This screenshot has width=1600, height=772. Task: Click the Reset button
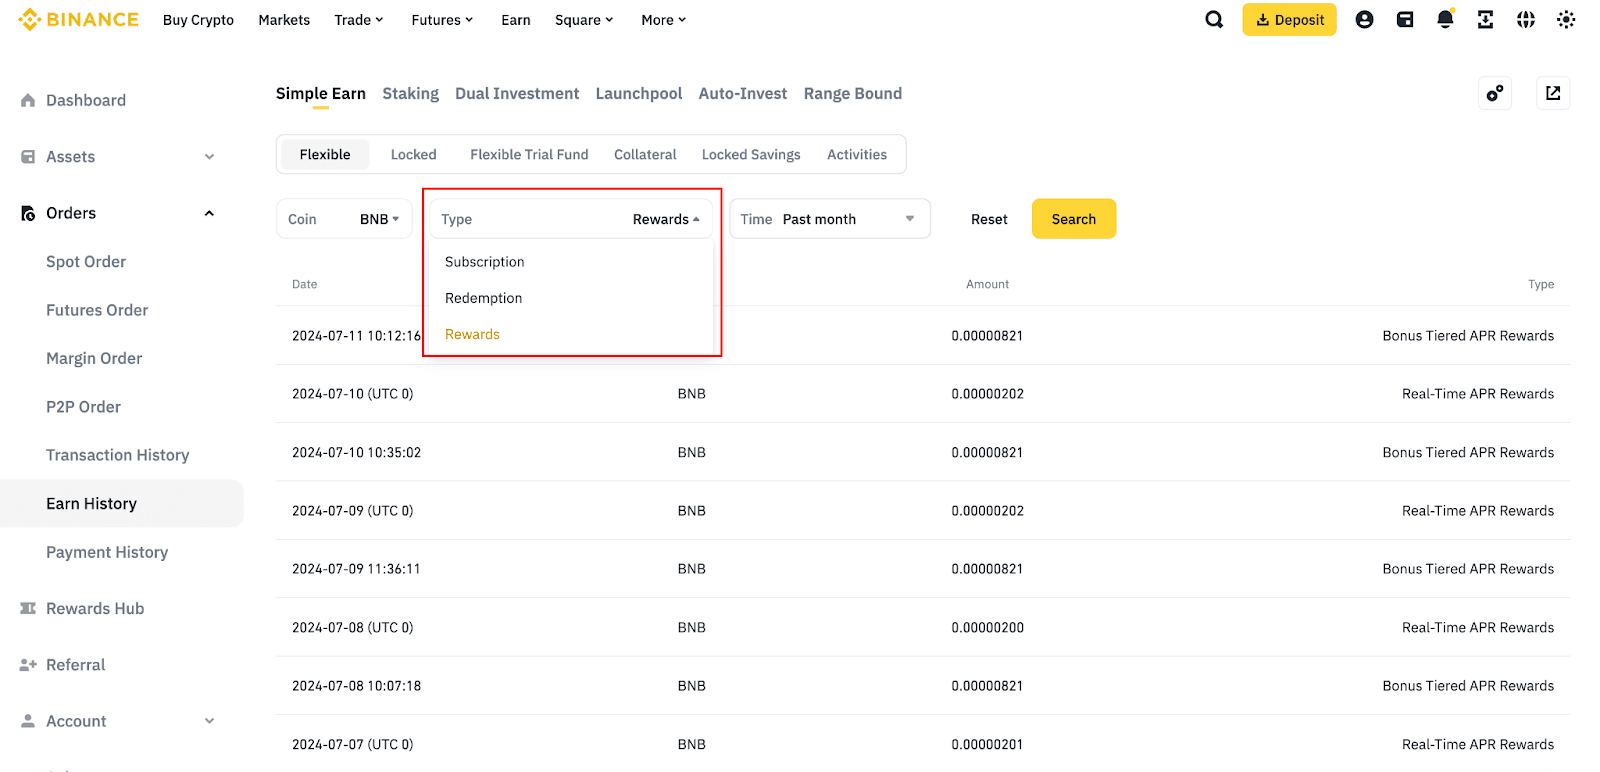click(x=989, y=219)
